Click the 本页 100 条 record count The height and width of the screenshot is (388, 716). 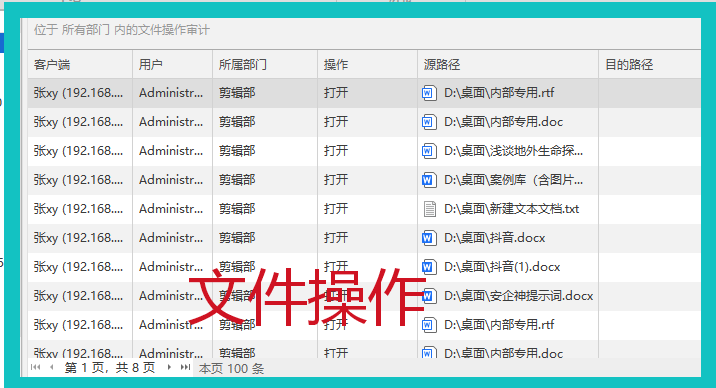231,369
